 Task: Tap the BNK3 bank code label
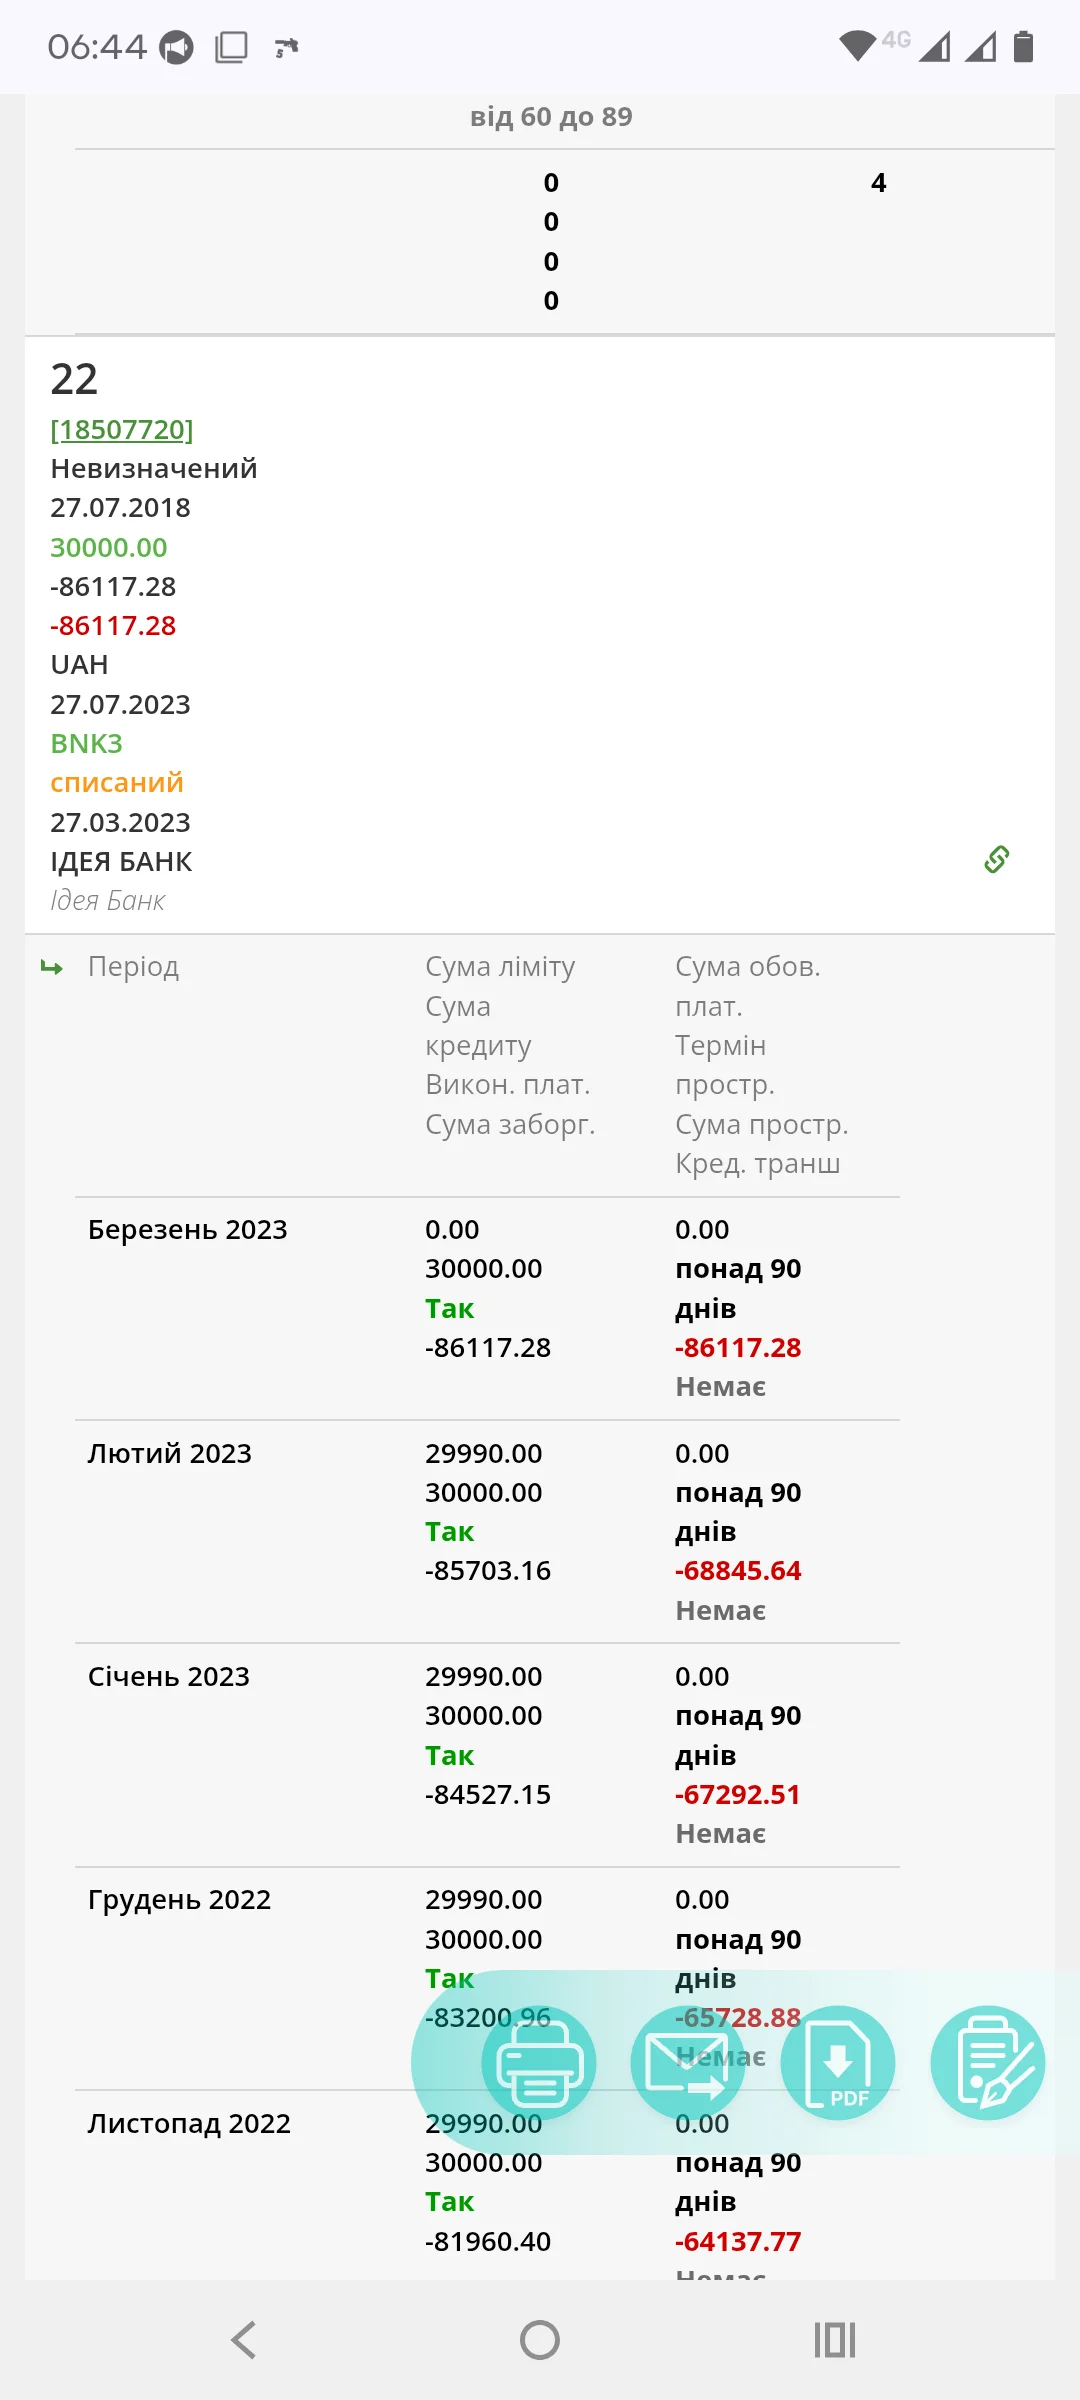[87, 744]
